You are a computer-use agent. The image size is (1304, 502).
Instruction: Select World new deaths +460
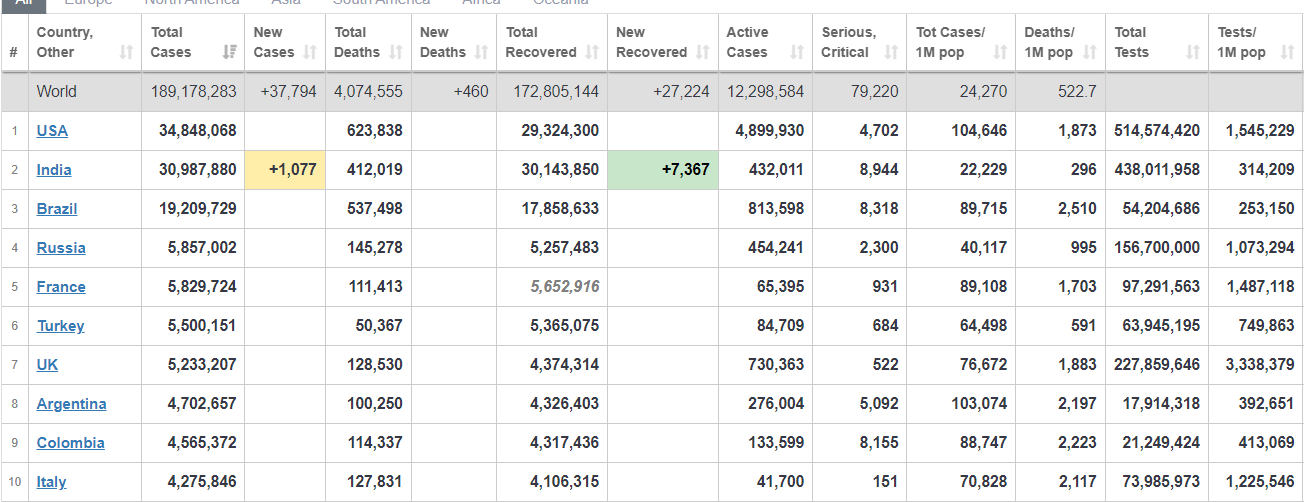(471, 91)
